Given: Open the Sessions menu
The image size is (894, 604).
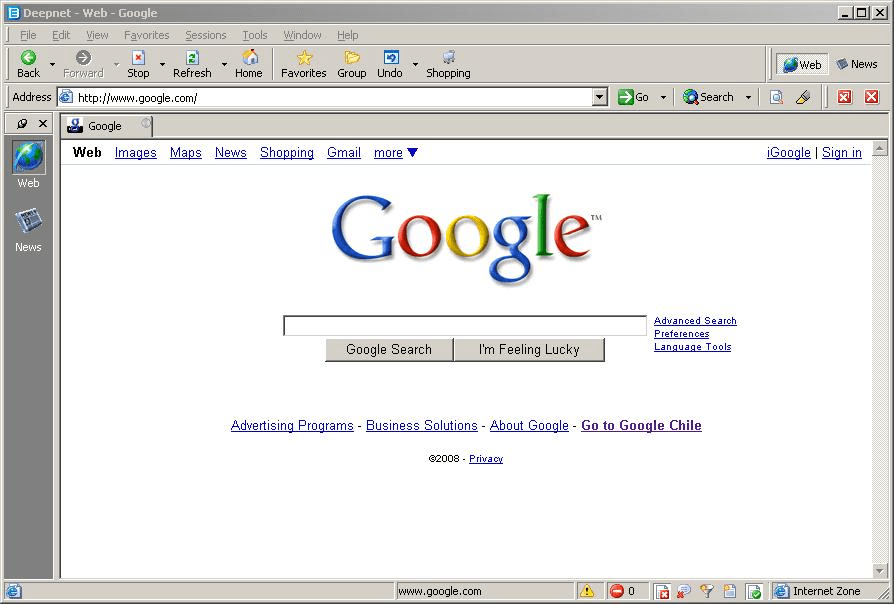Looking at the screenshot, I should pyautogui.click(x=205, y=35).
